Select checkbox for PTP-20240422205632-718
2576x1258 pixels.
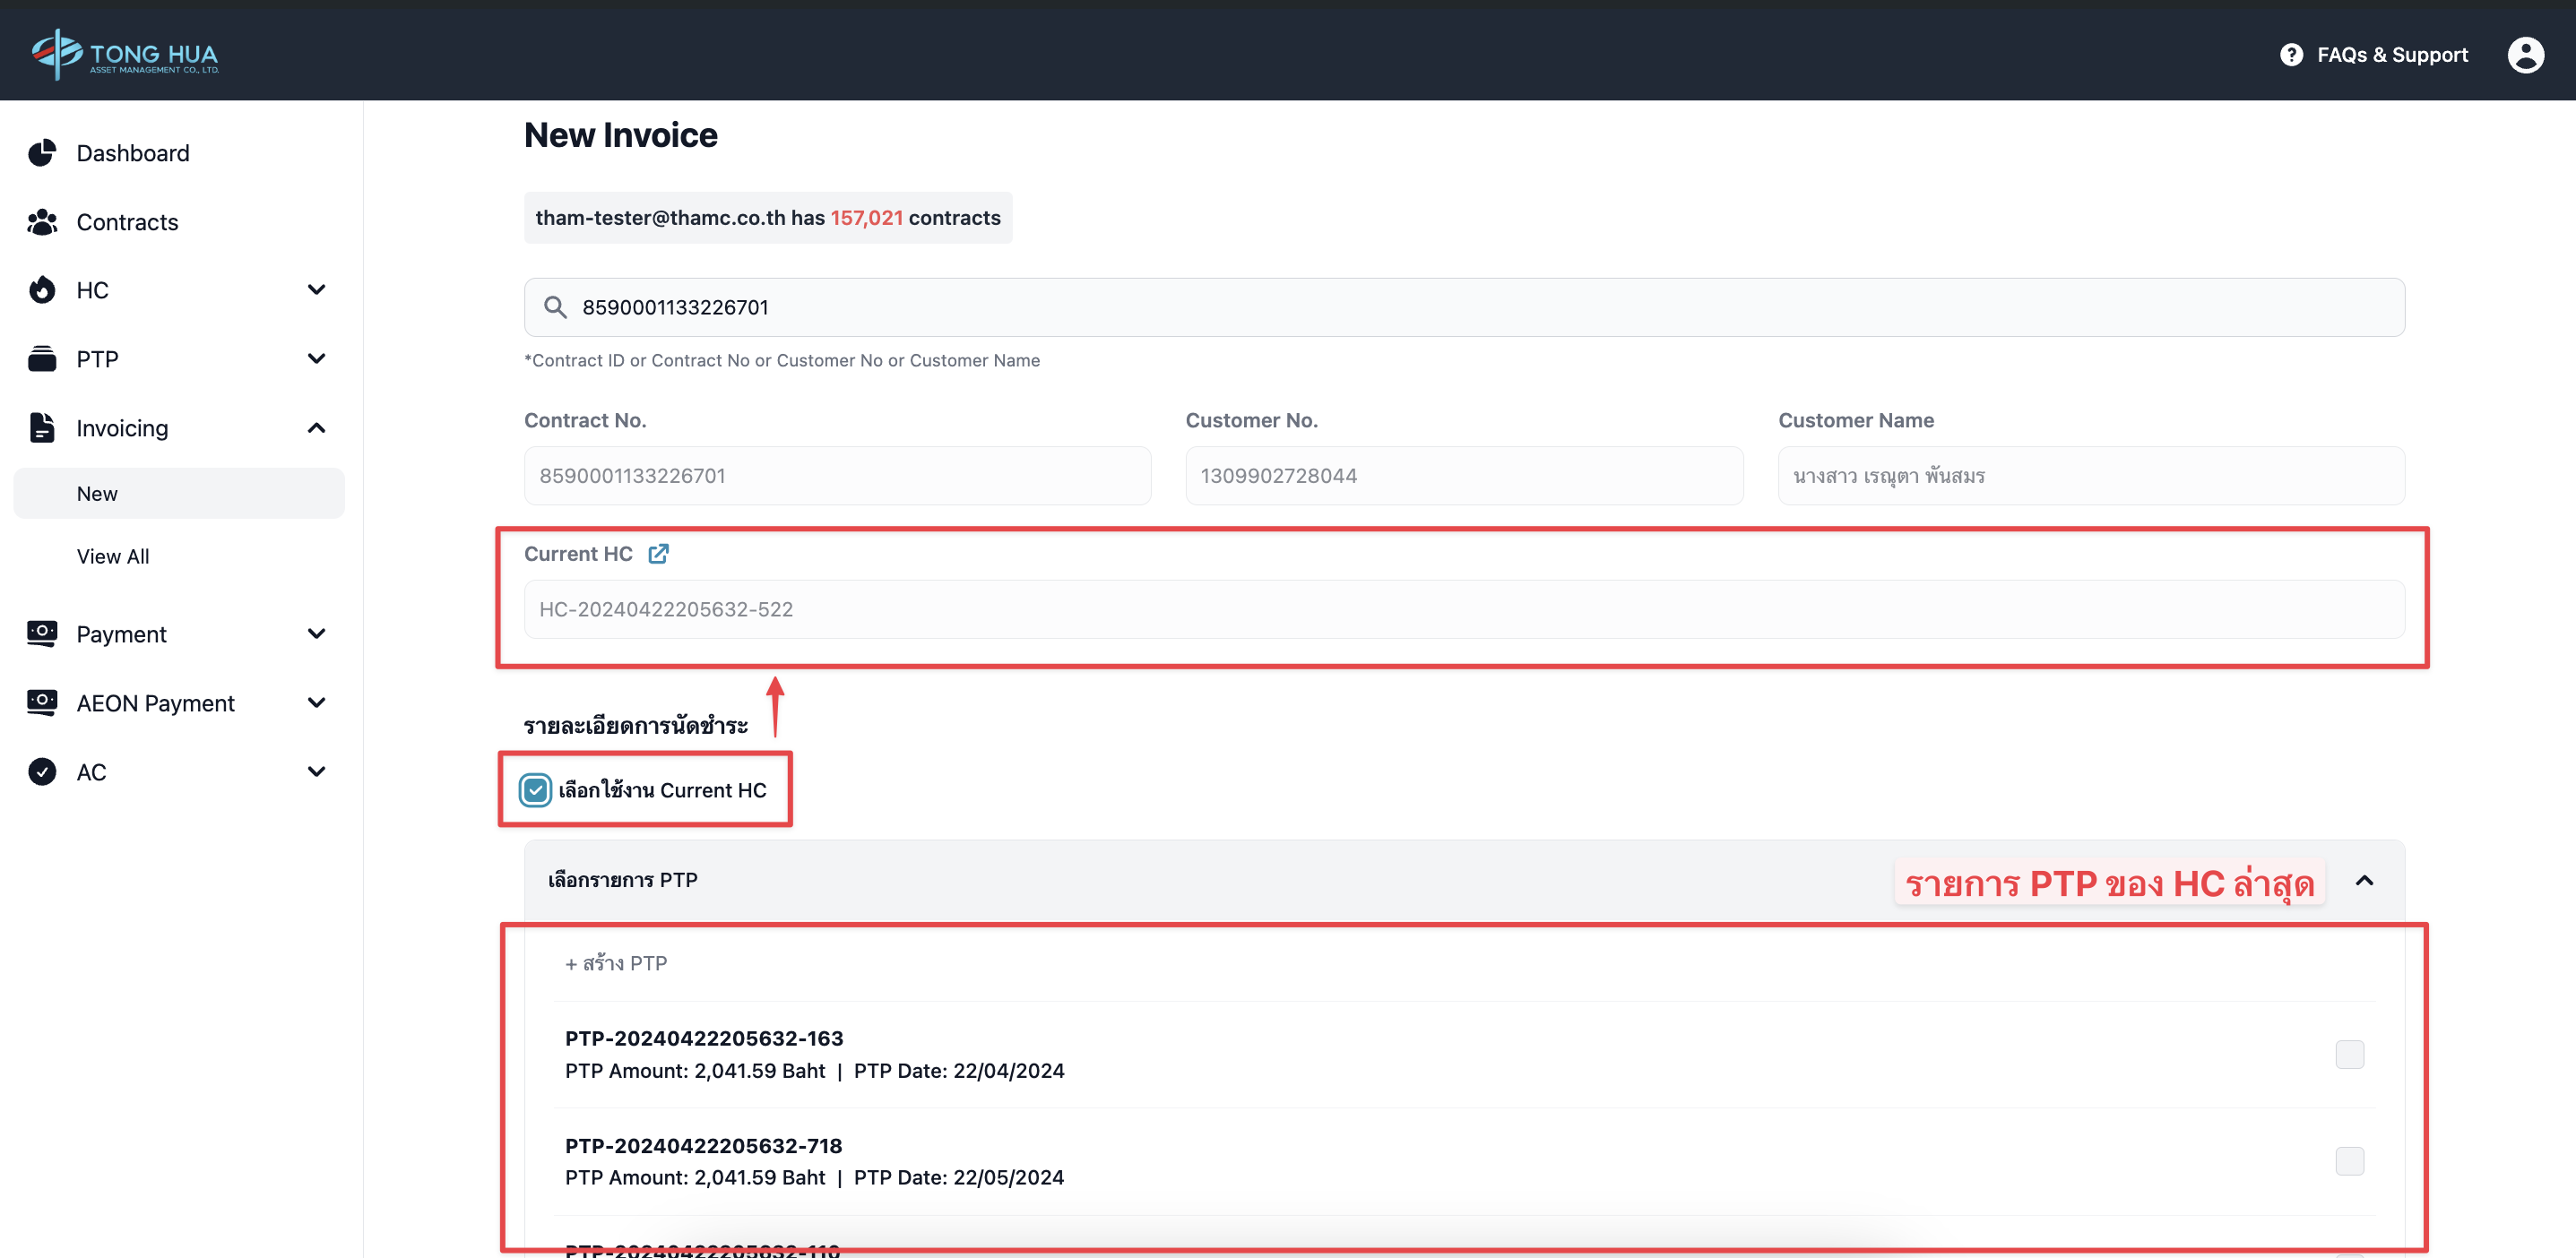pyautogui.click(x=2349, y=1161)
